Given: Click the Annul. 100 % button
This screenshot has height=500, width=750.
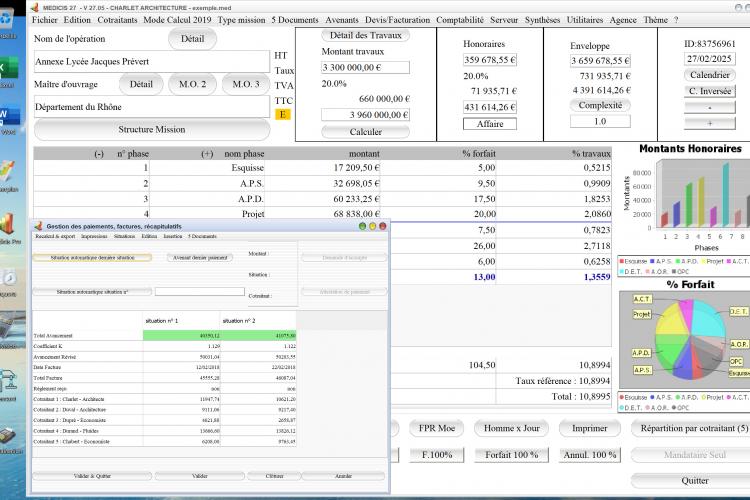Looking at the screenshot, I should point(589,455).
